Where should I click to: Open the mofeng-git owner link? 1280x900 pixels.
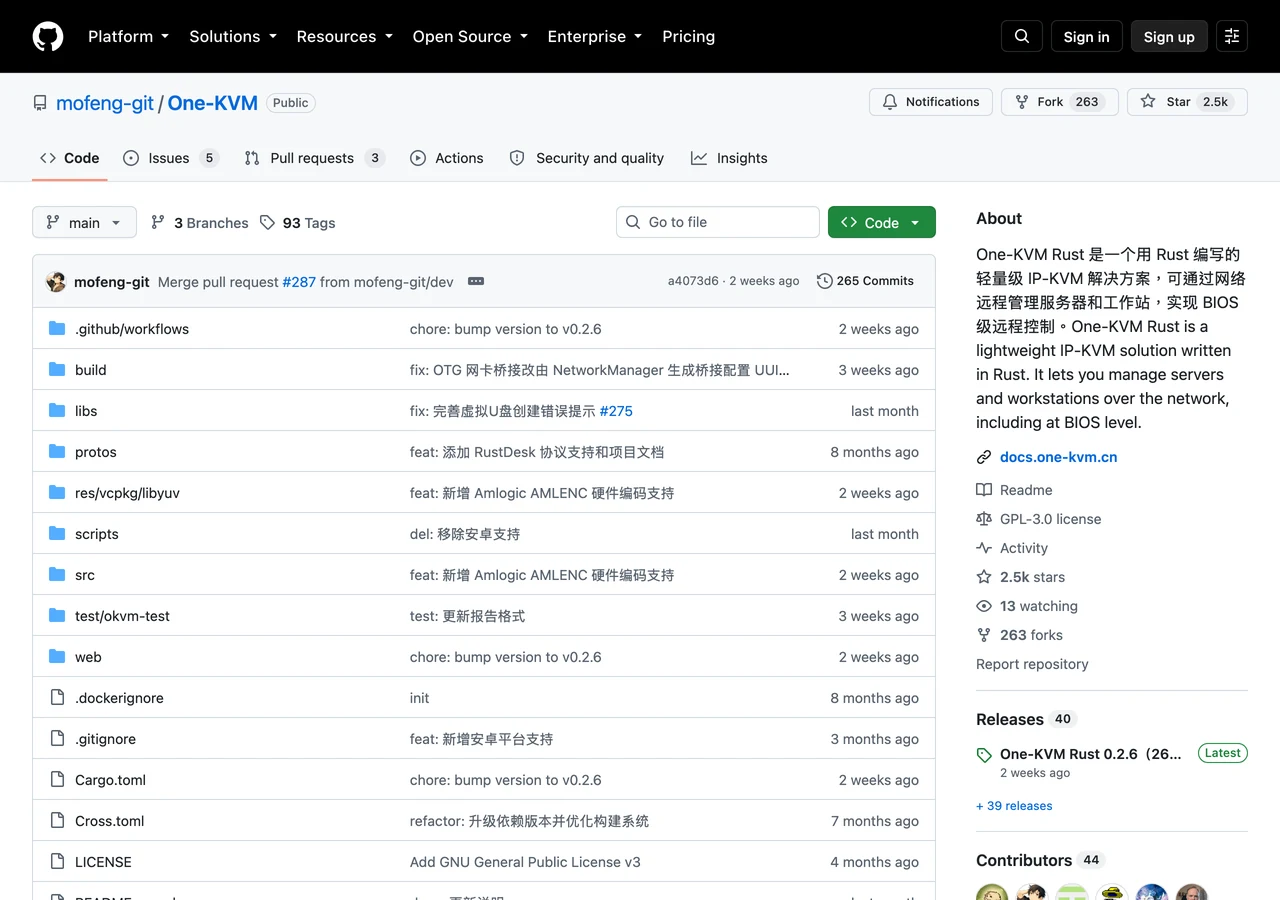(x=105, y=103)
